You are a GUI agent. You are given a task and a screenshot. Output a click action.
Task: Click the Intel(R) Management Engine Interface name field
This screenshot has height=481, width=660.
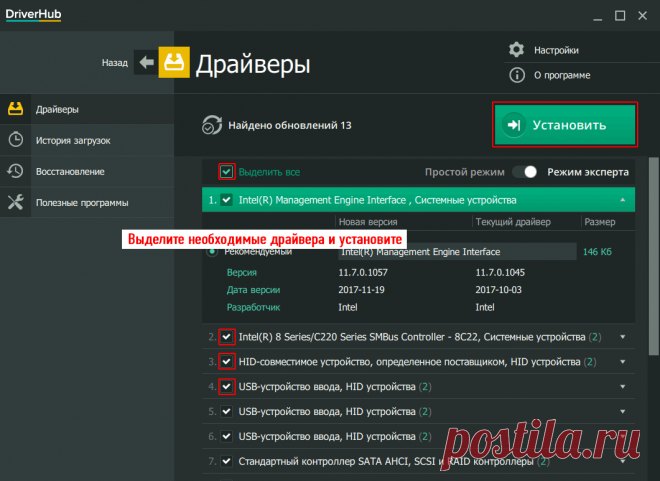tap(457, 252)
